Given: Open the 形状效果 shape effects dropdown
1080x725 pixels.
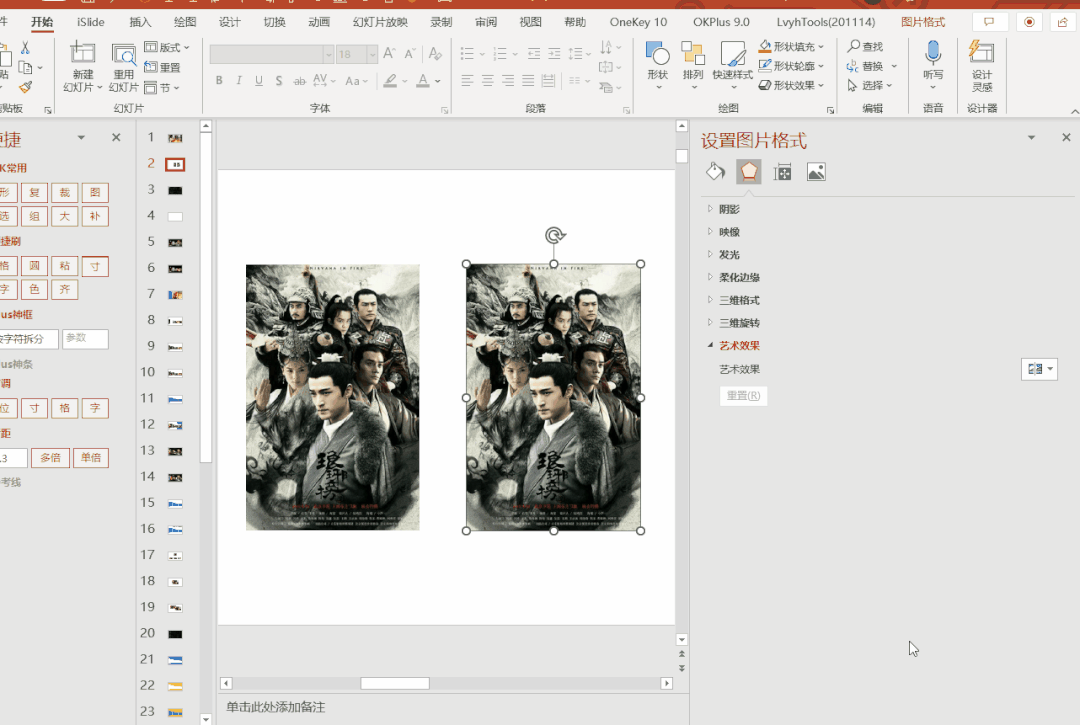Looking at the screenshot, I should point(791,85).
